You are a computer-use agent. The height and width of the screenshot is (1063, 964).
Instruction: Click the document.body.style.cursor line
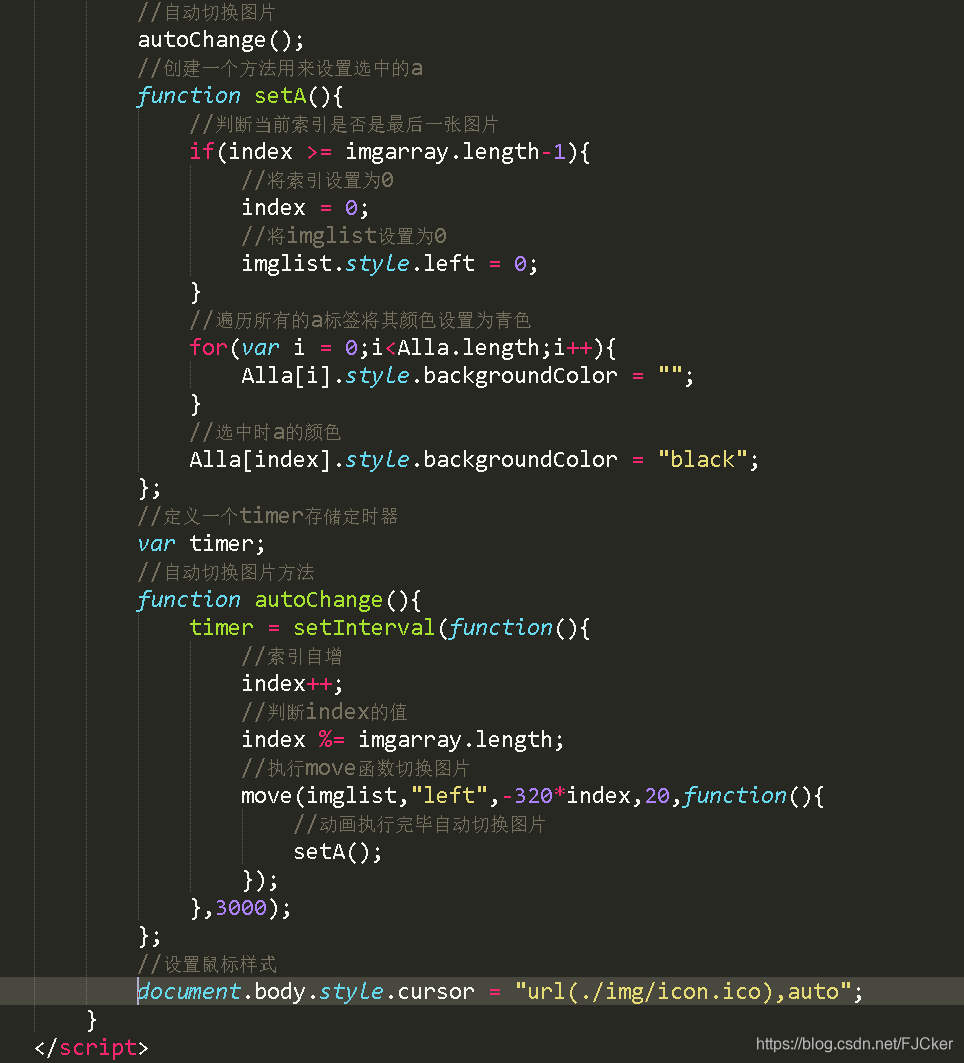[x=500, y=992]
